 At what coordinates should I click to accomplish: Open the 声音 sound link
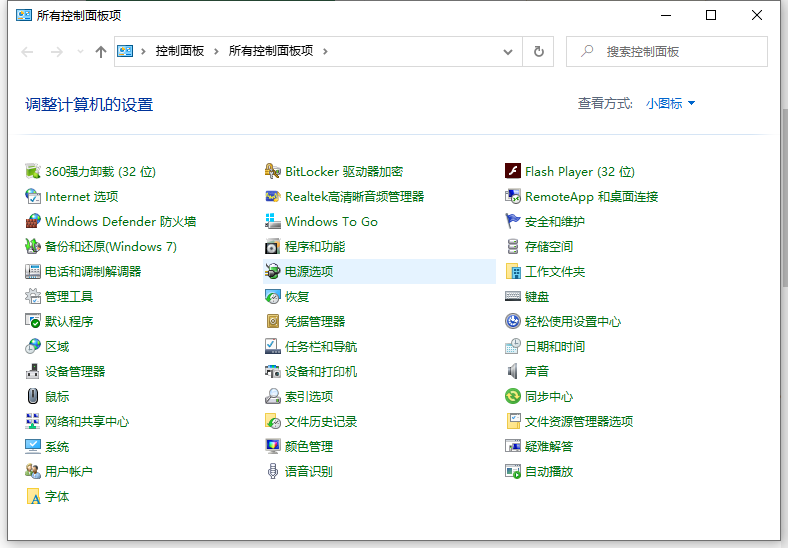[537, 372]
